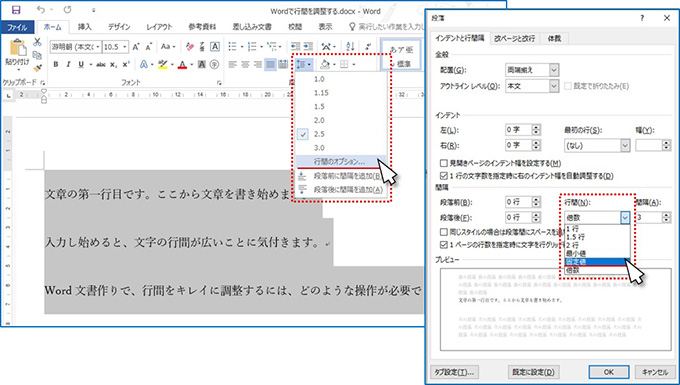This screenshot has width=680, height=385.
Task: Open the Change Case (Aa) dropdown
Action: 168,47
